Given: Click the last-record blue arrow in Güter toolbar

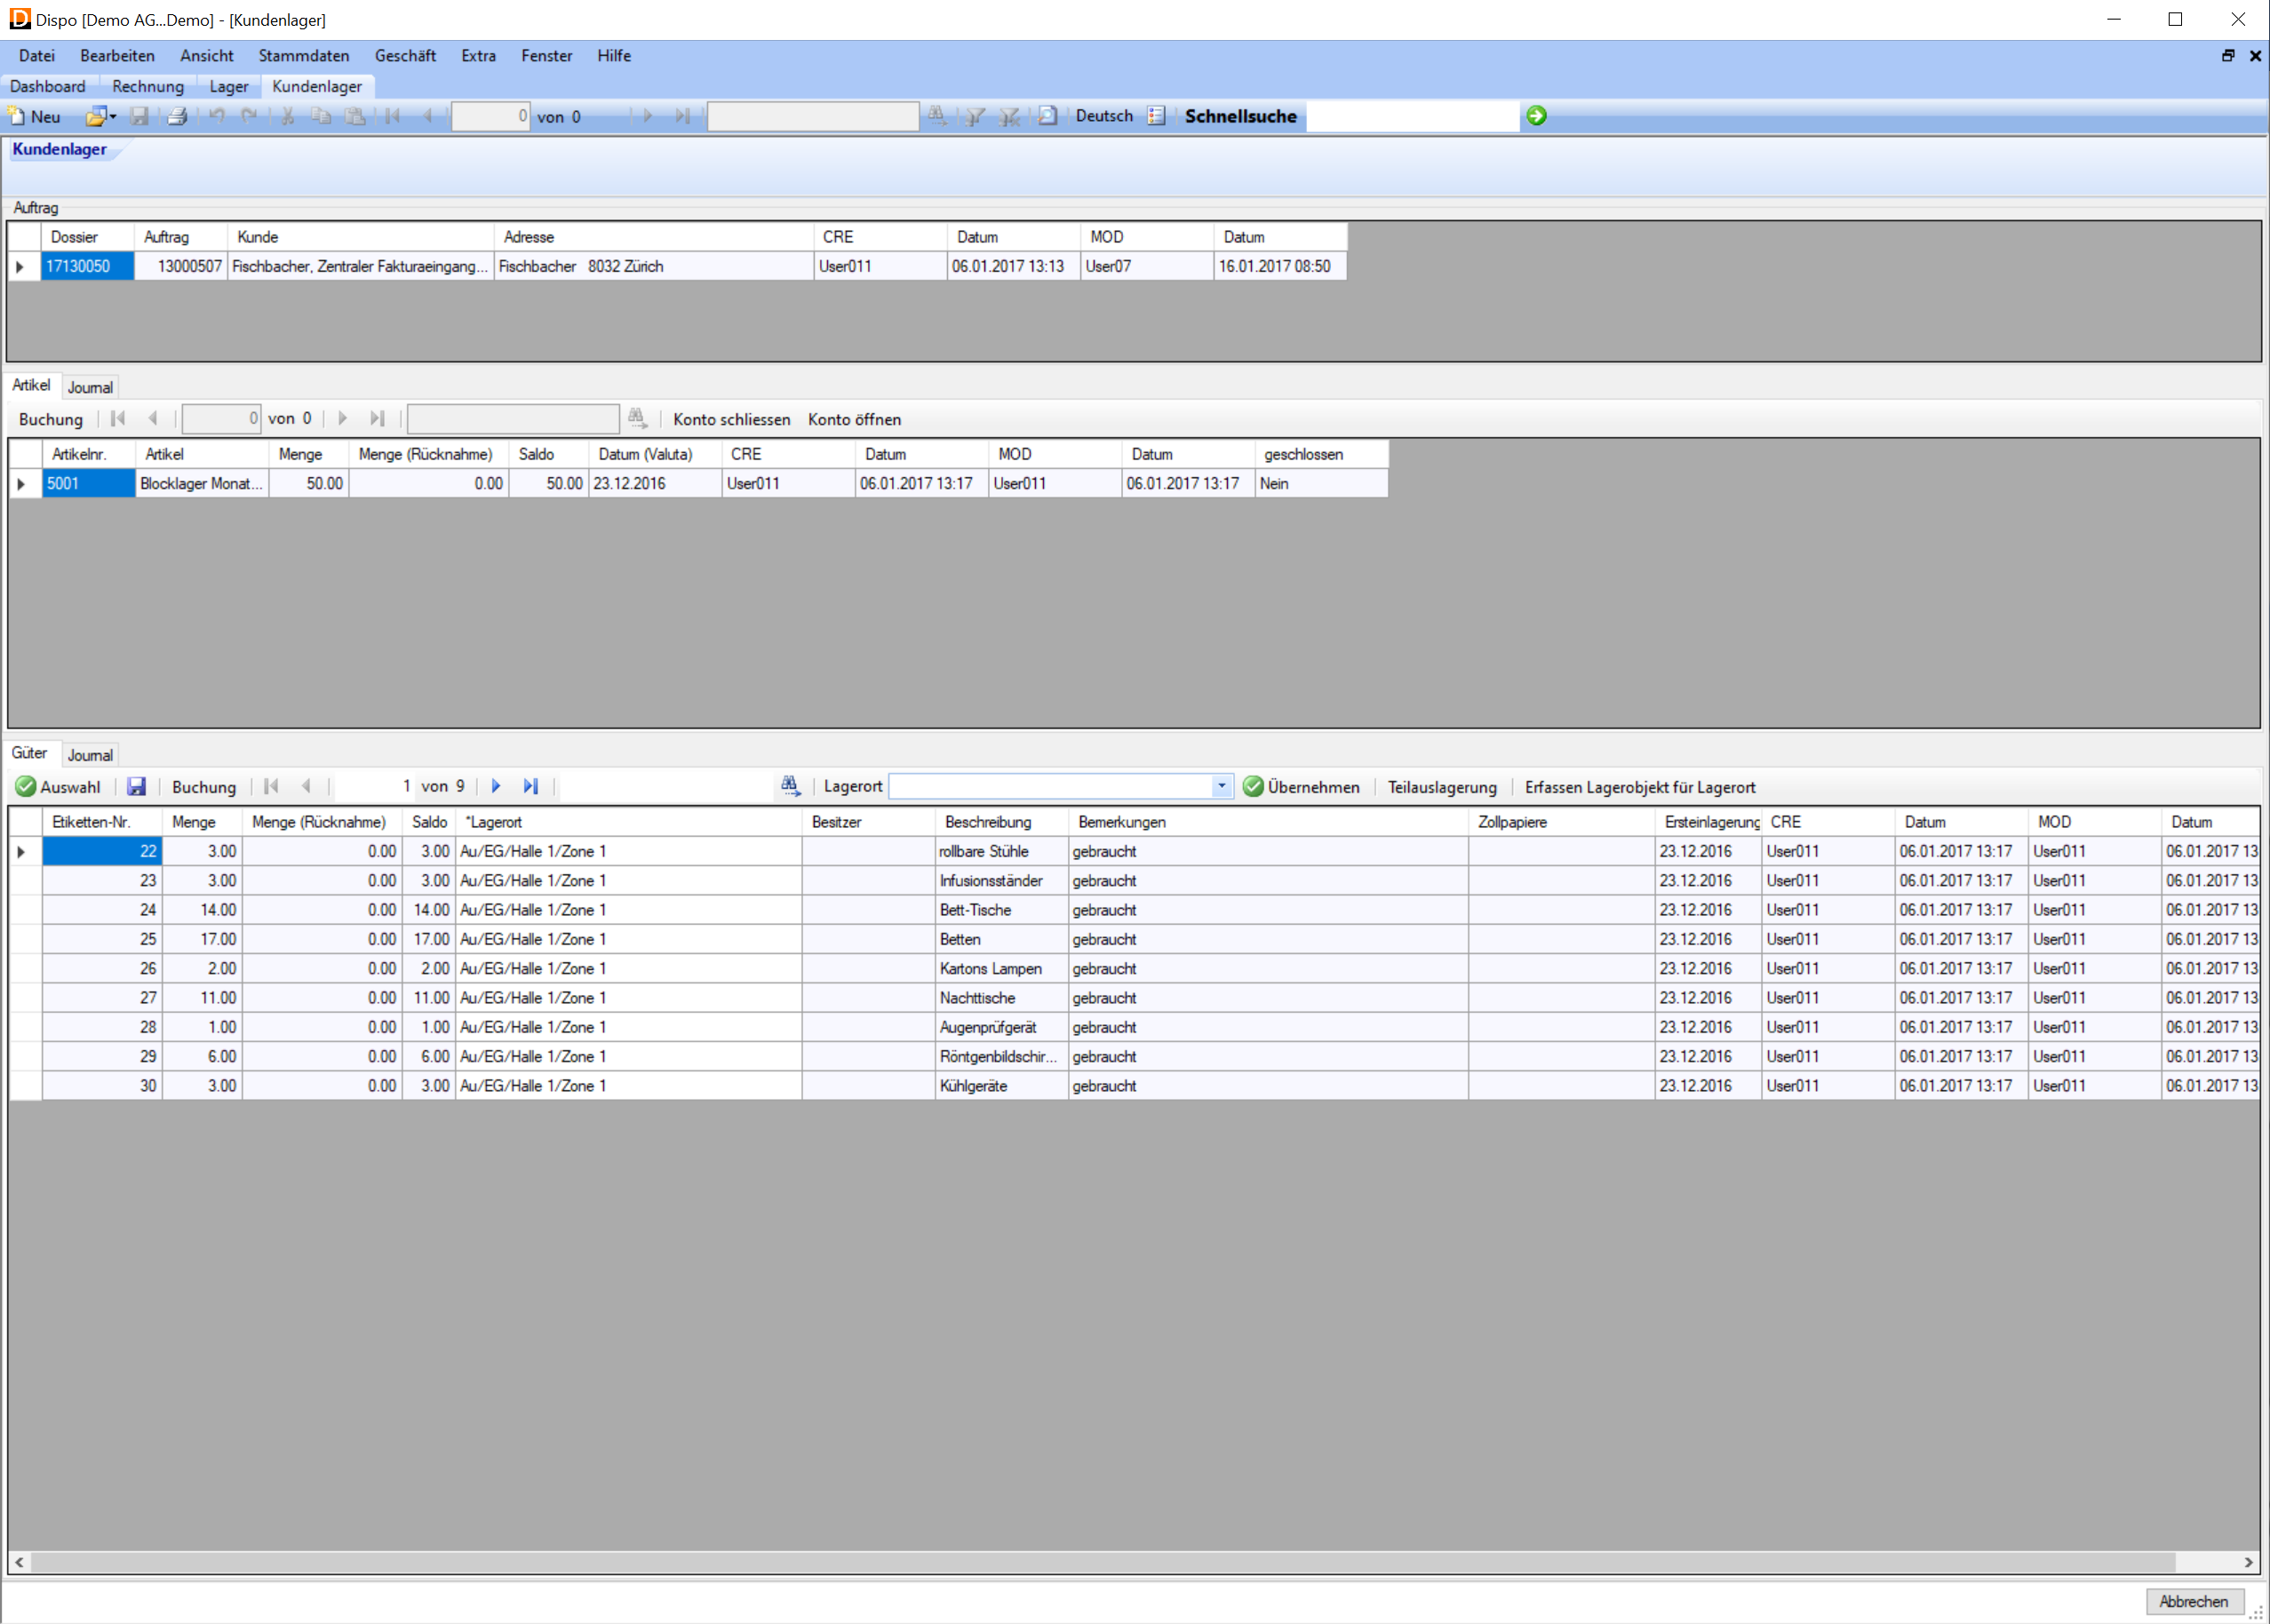Looking at the screenshot, I should point(531,787).
